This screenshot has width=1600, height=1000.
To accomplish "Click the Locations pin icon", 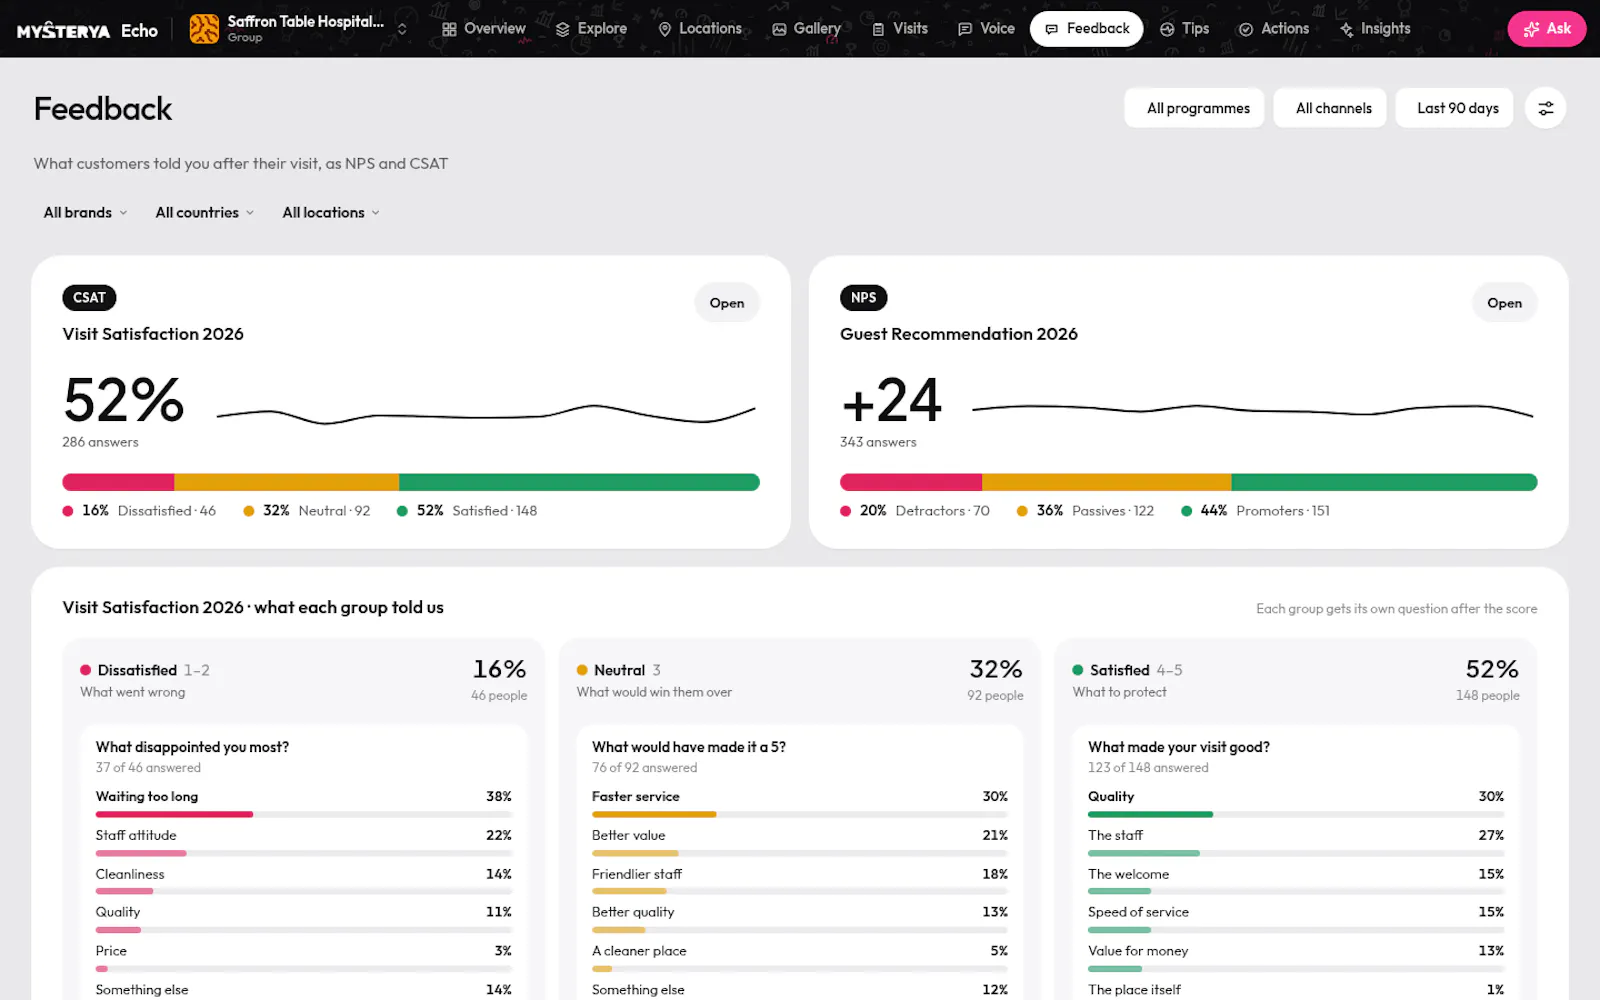I will tap(664, 29).
